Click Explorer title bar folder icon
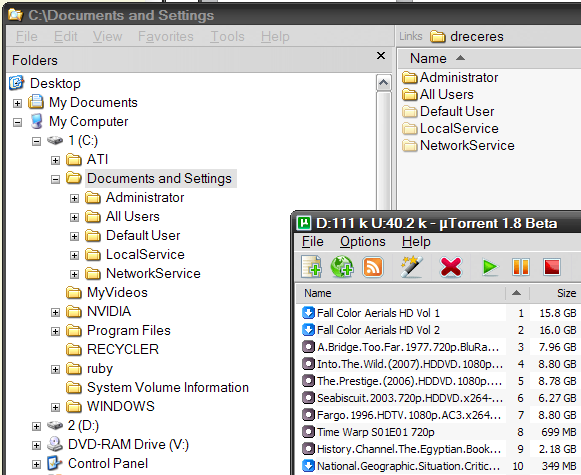Image resolution: width=581 pixels, height=475 pixels. tap(15, 15)
